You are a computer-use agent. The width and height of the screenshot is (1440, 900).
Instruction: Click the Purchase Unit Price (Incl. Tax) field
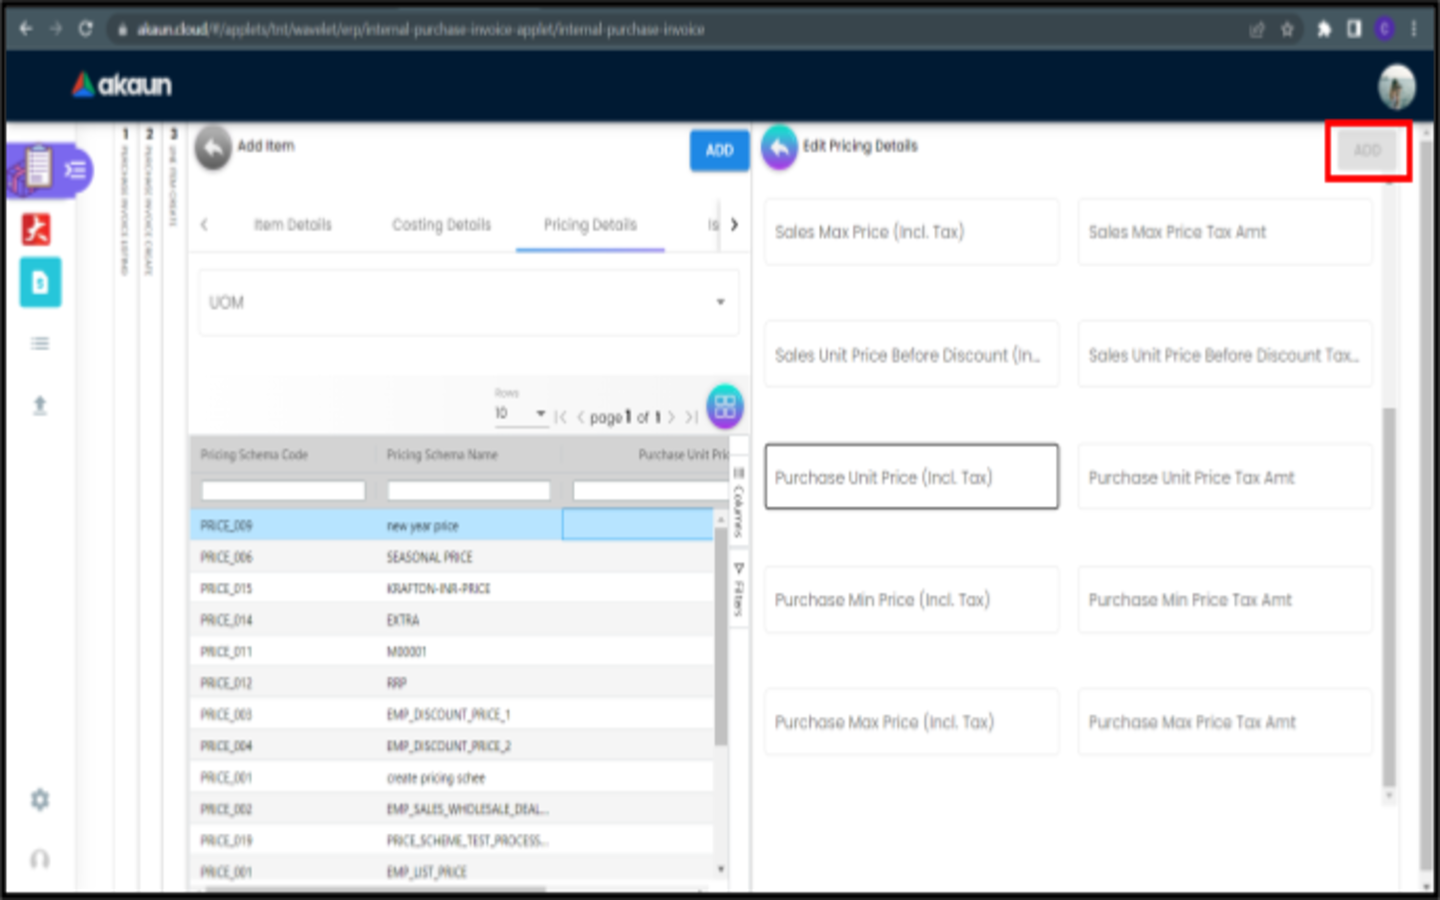tap(911, 477)
